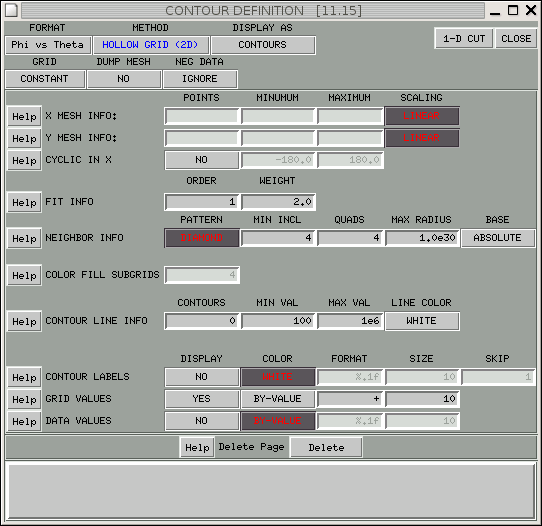Edit contour MAX VAL field 1e6
Viewport: 542px width, 526px height.
(x=351, y=321)
